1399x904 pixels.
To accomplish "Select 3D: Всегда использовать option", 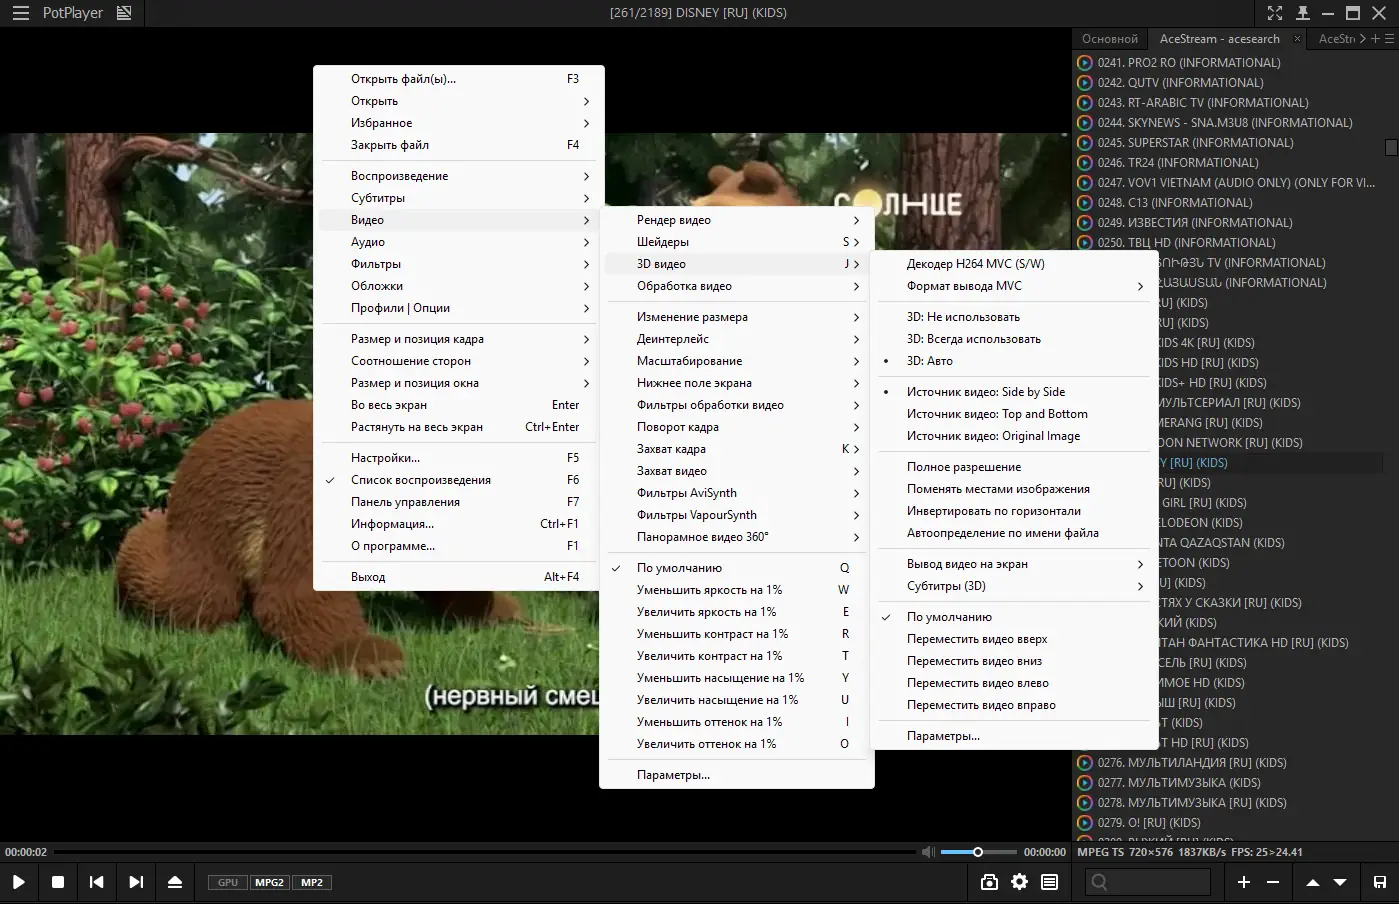I will pyautogui.click(x=1013, y=339).
